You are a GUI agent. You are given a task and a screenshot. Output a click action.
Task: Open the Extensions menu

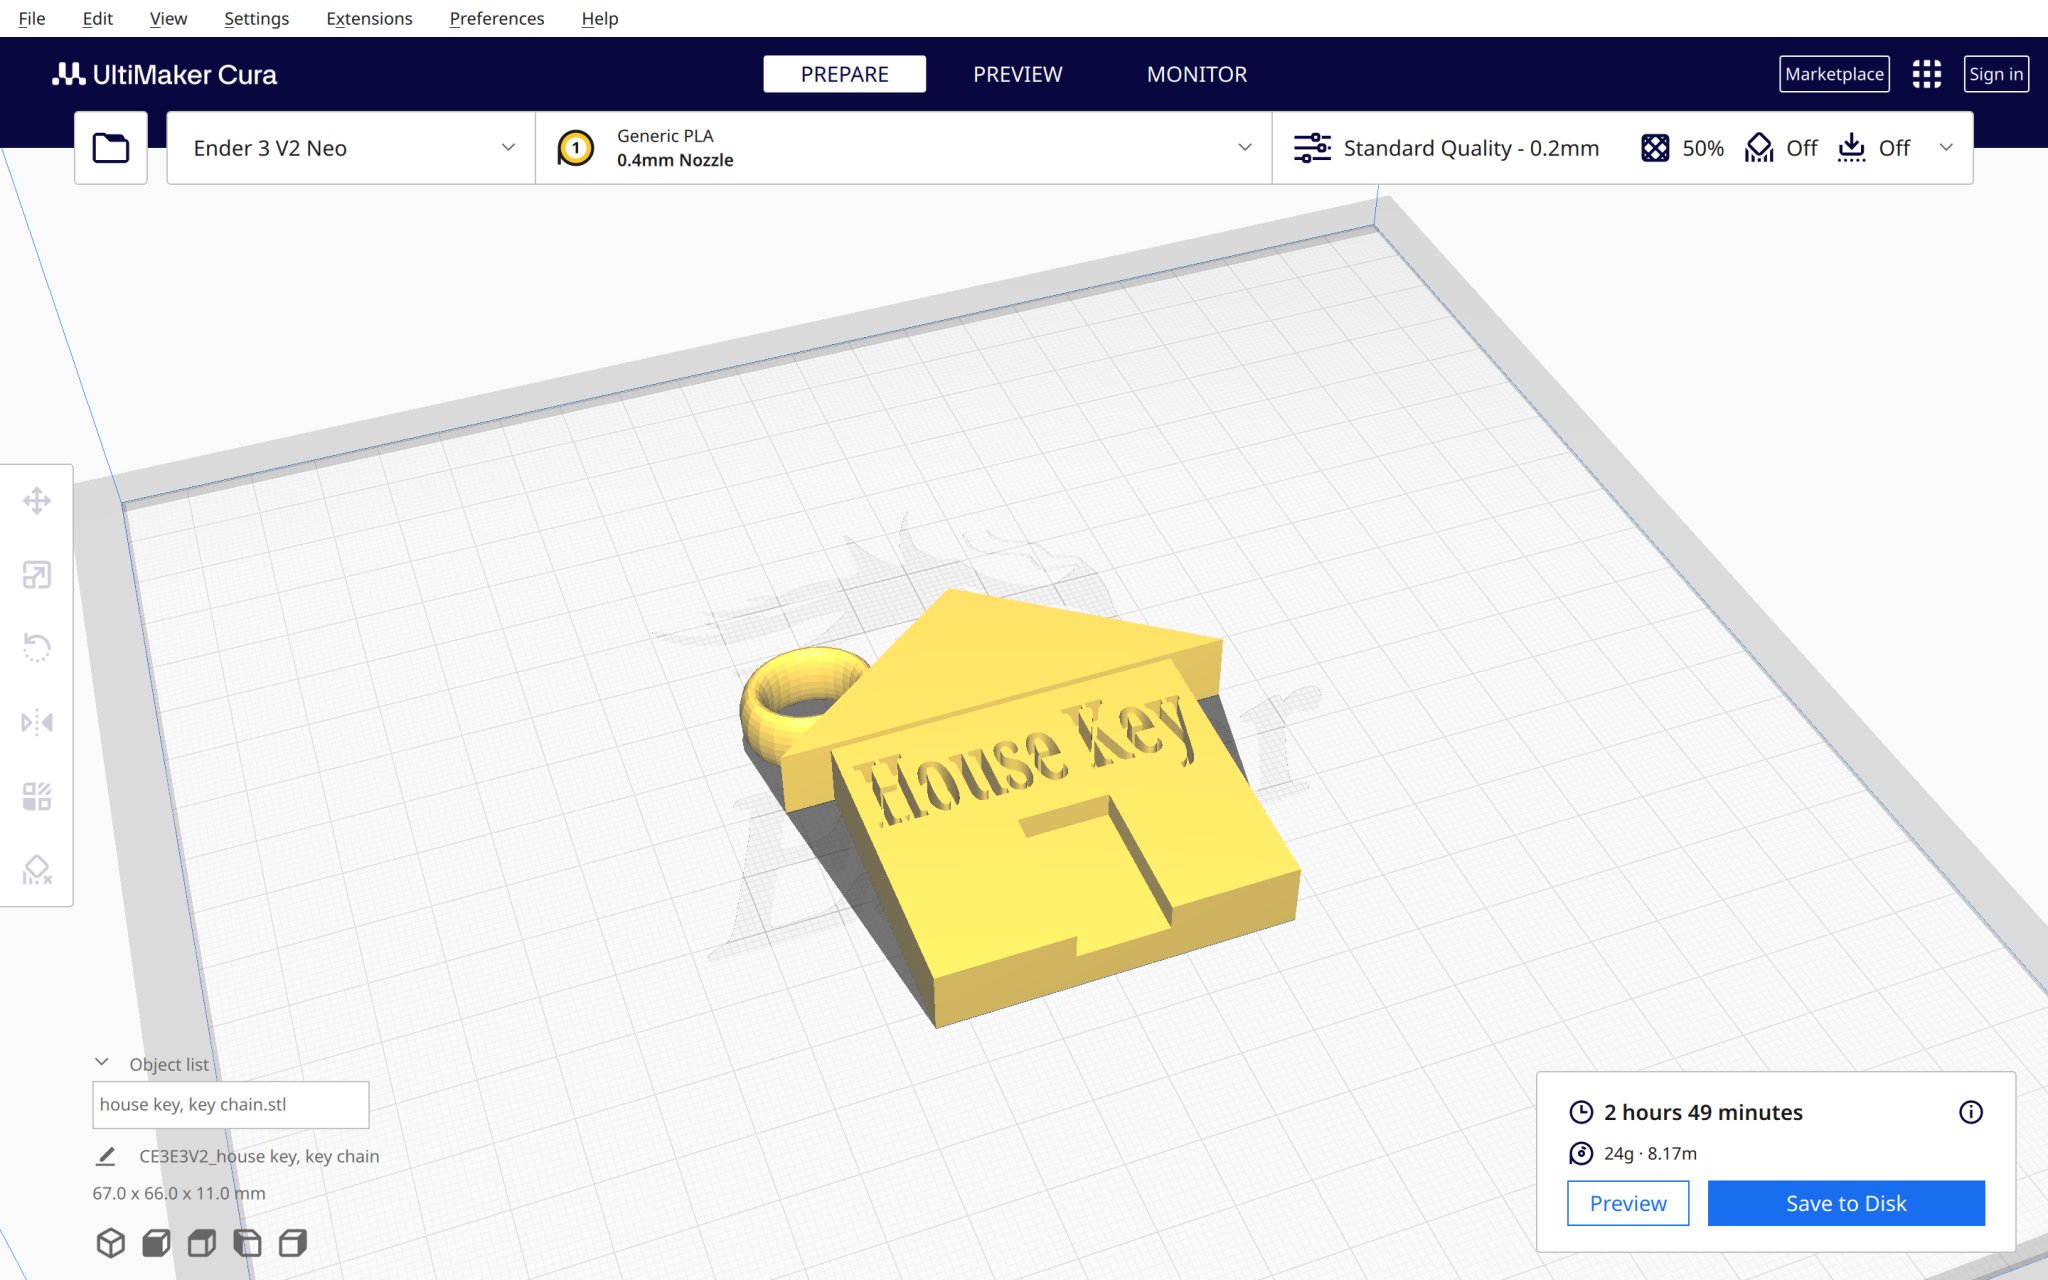coord(369,18)
